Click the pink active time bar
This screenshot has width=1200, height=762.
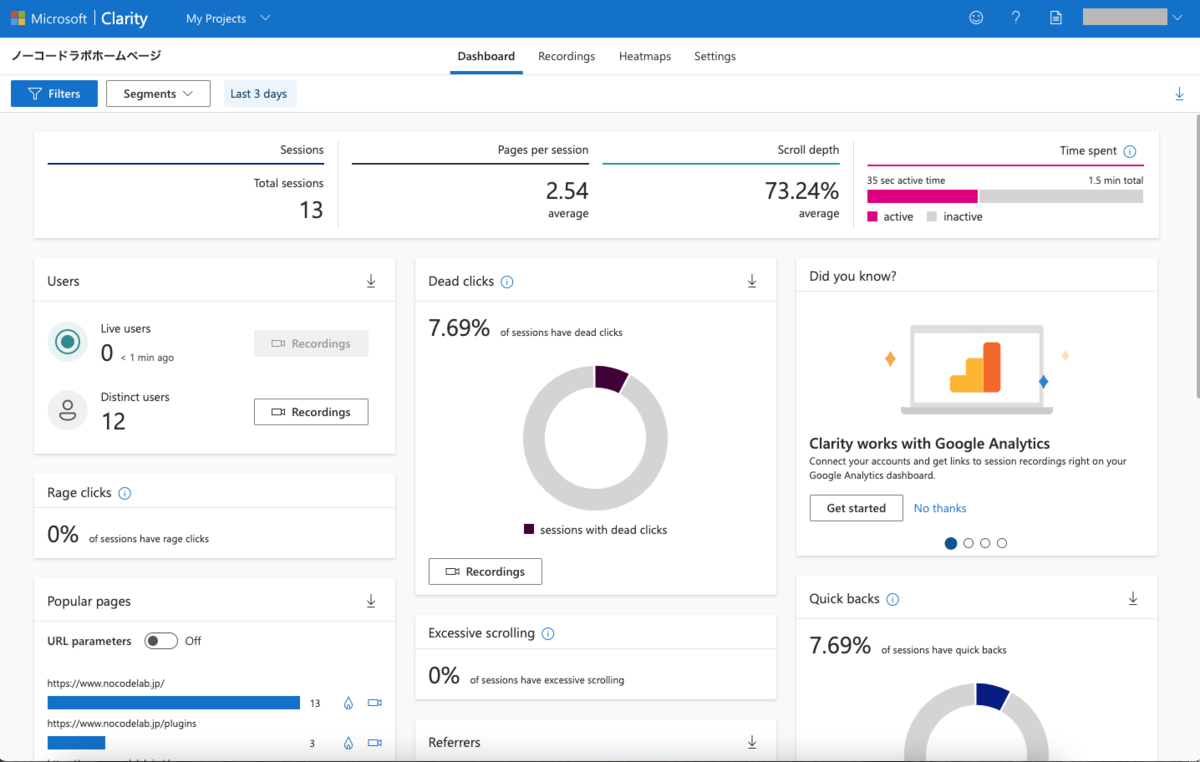click(x=922, y=196)
